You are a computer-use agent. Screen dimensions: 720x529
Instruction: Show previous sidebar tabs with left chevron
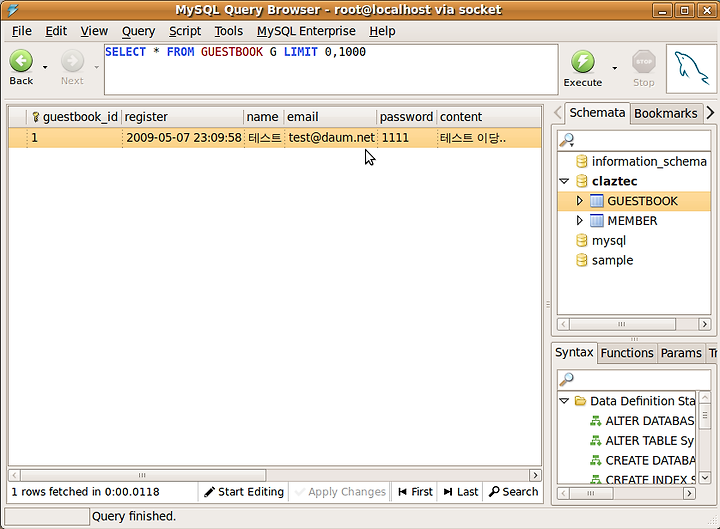click(558, 113)
